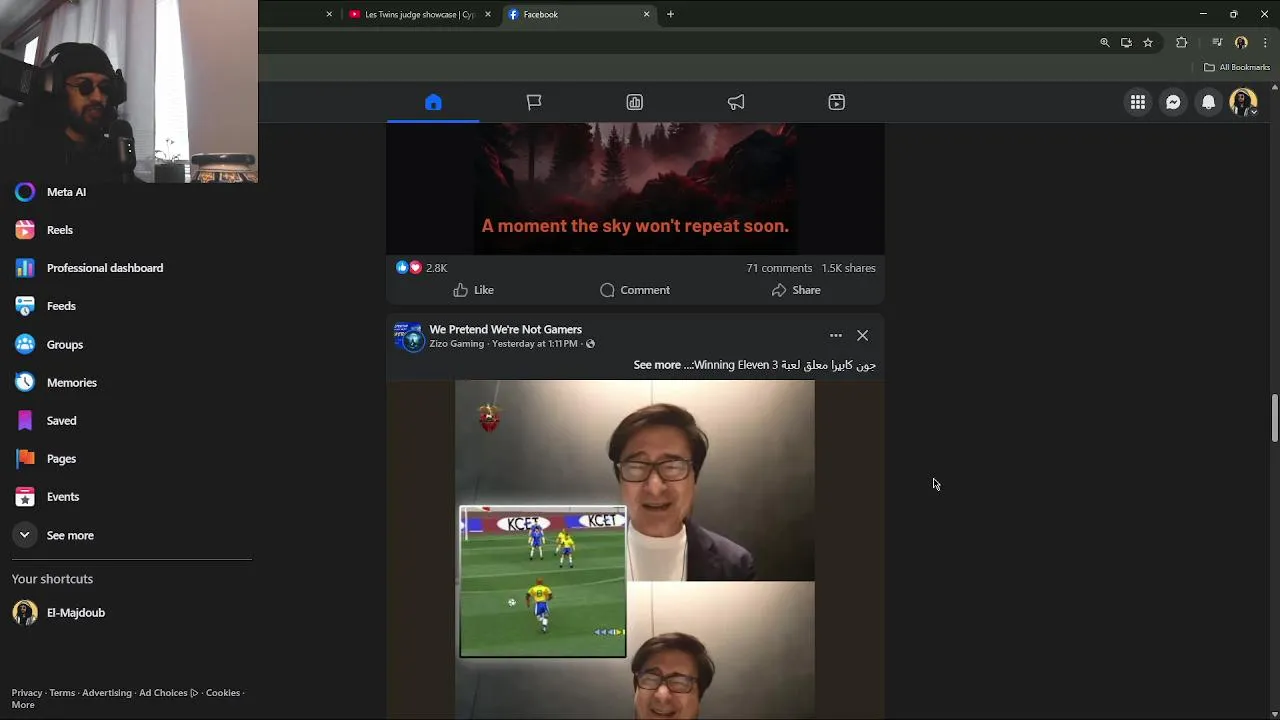
Task: Share the sky moment post
Action: point(796,290)
